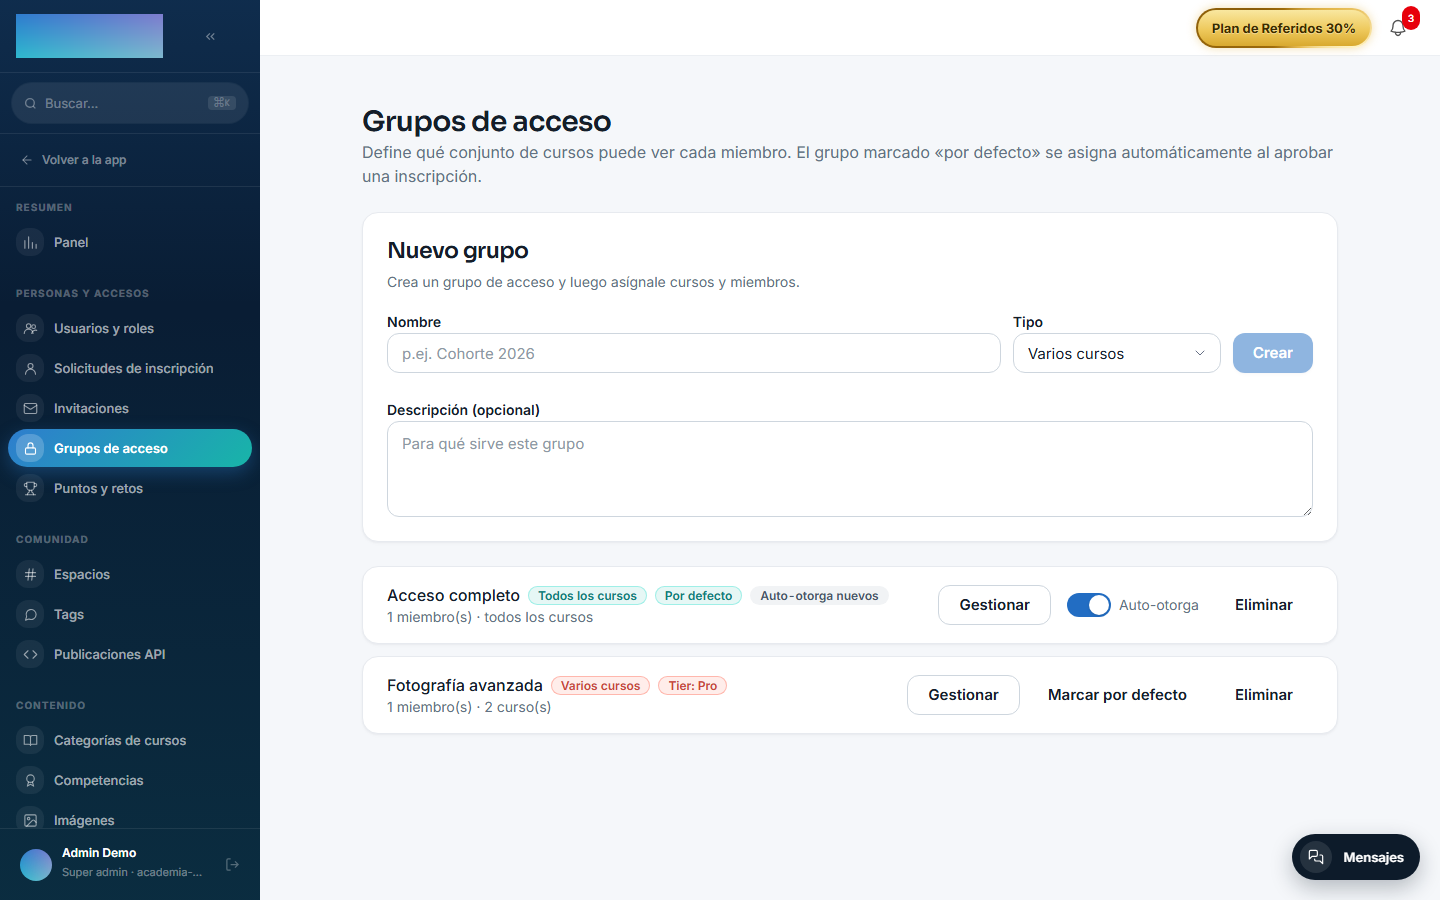Click the Usuarios y roles people icon
Viewport: 1440px width, 900px height.
[31, 328]
